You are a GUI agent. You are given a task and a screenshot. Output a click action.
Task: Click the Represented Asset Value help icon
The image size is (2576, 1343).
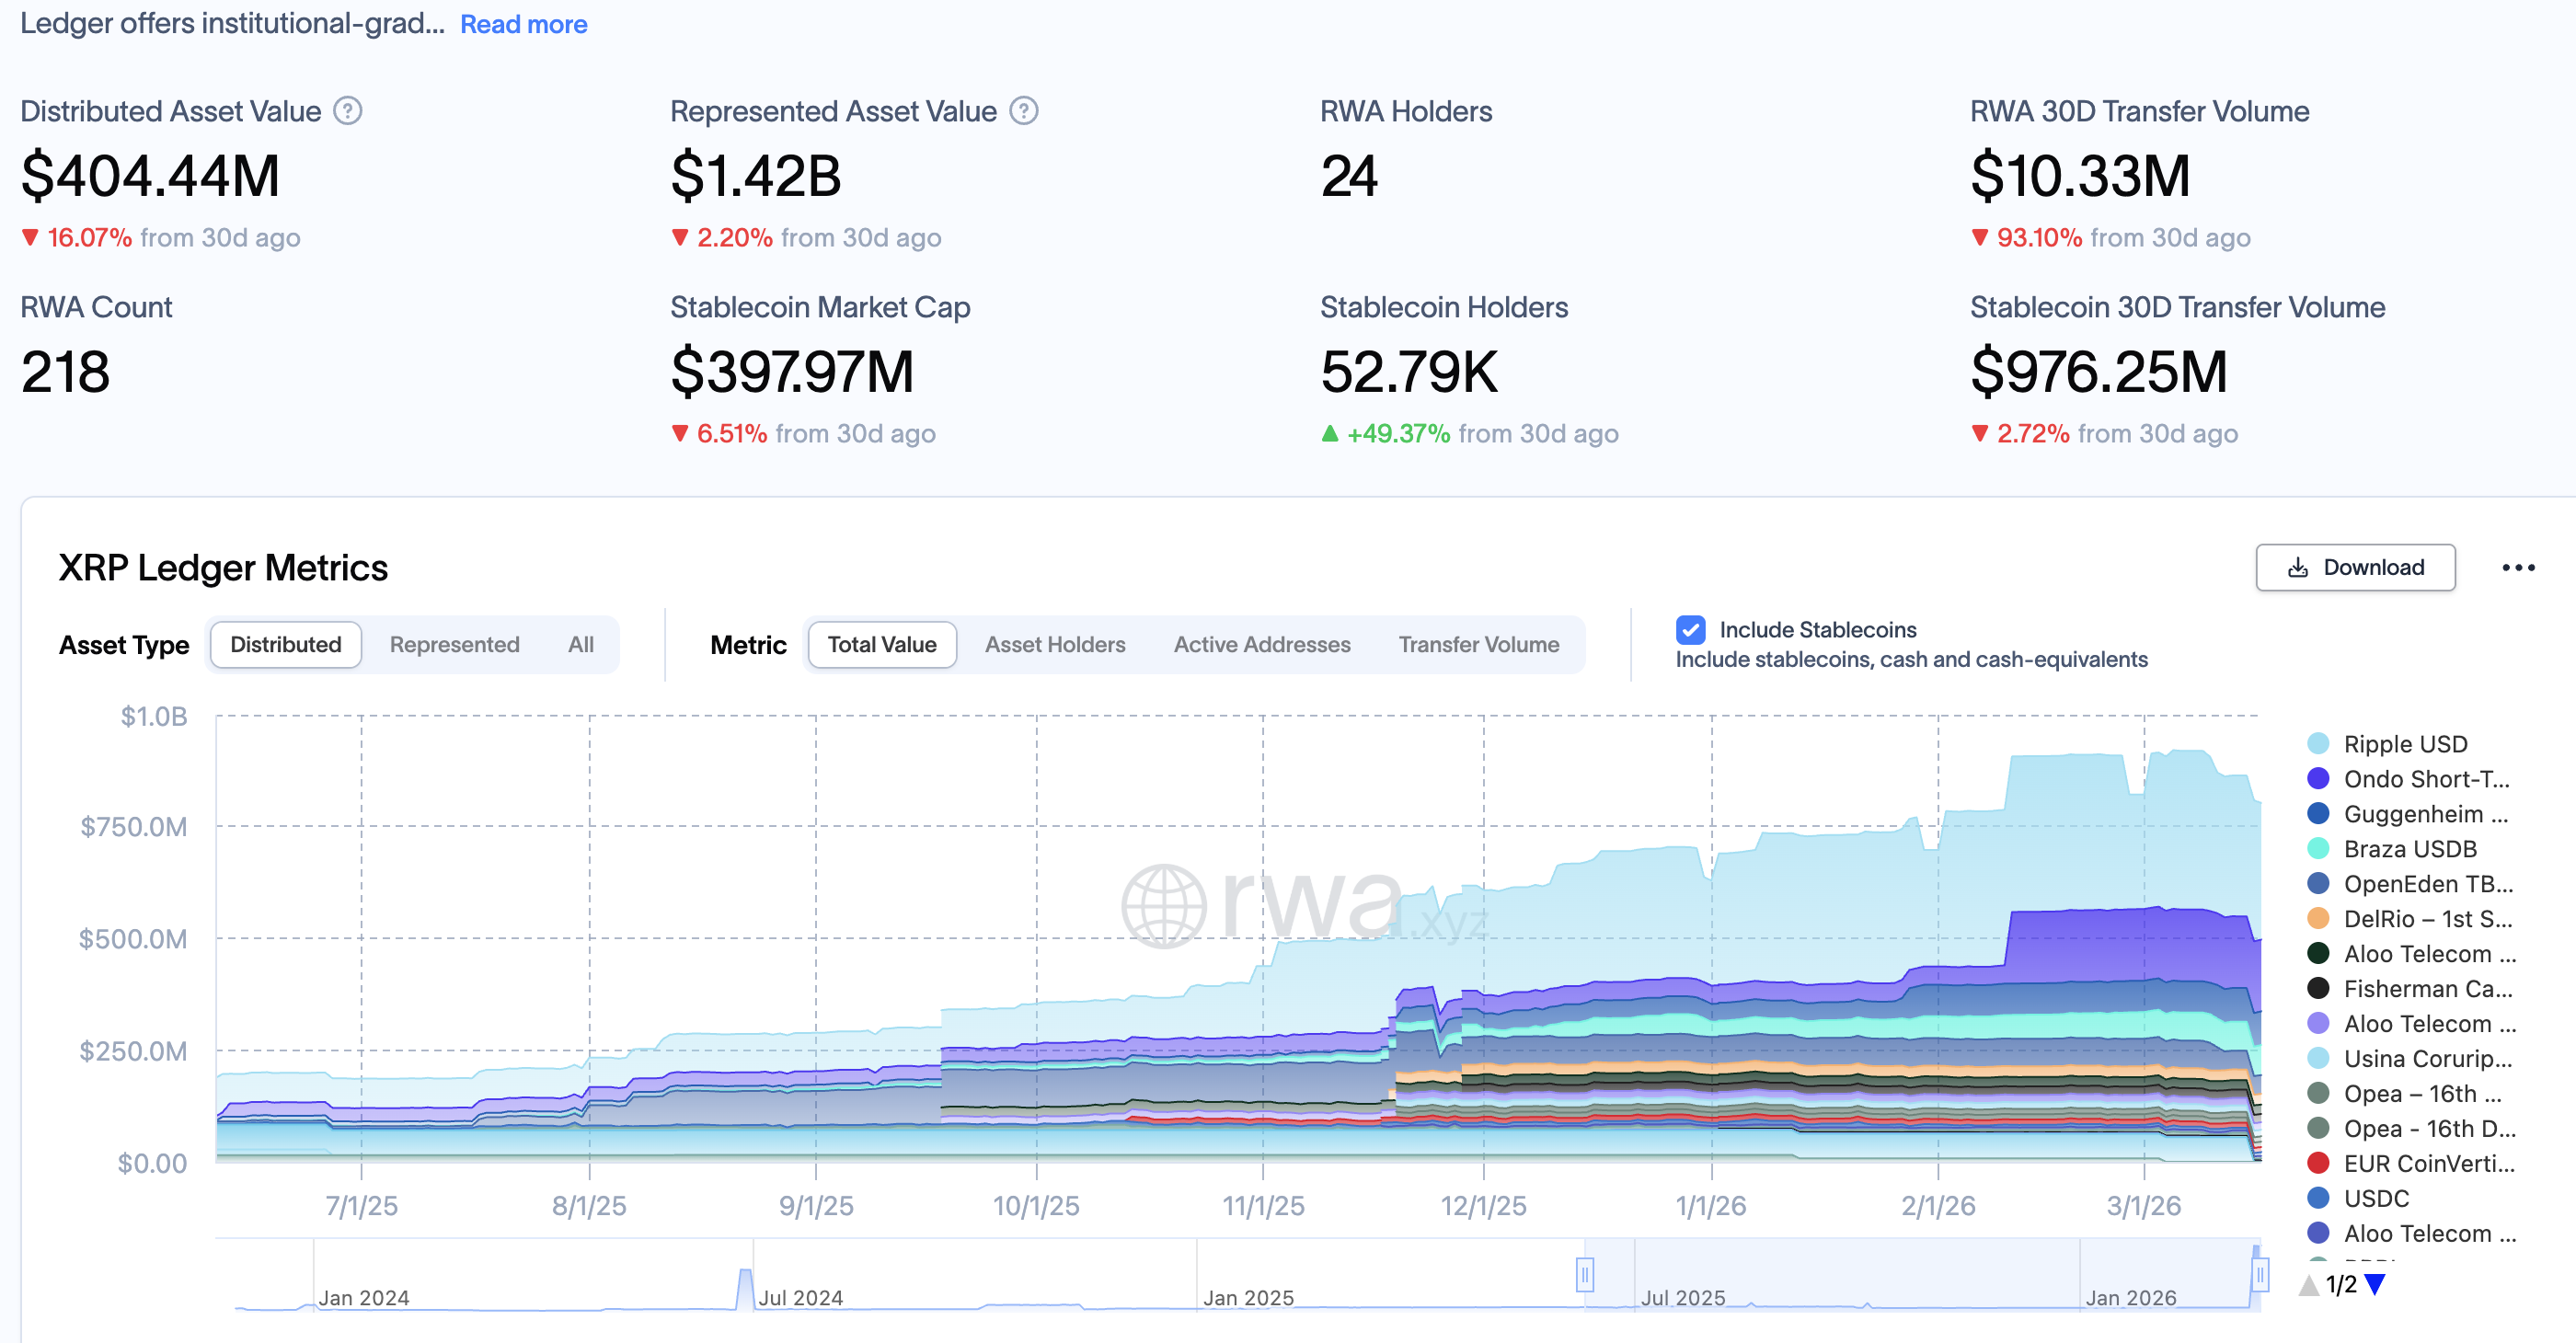(x=1023, y=111)
